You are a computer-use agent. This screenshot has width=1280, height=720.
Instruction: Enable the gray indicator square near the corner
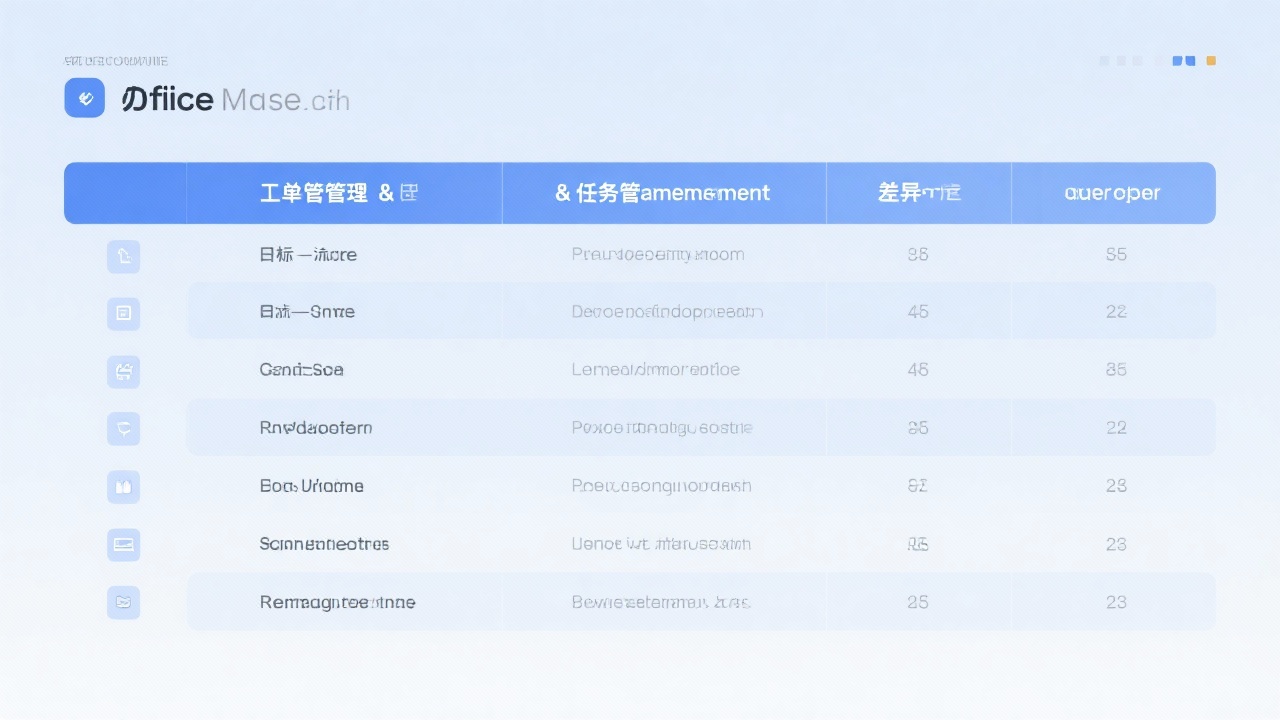(1104, 61)
